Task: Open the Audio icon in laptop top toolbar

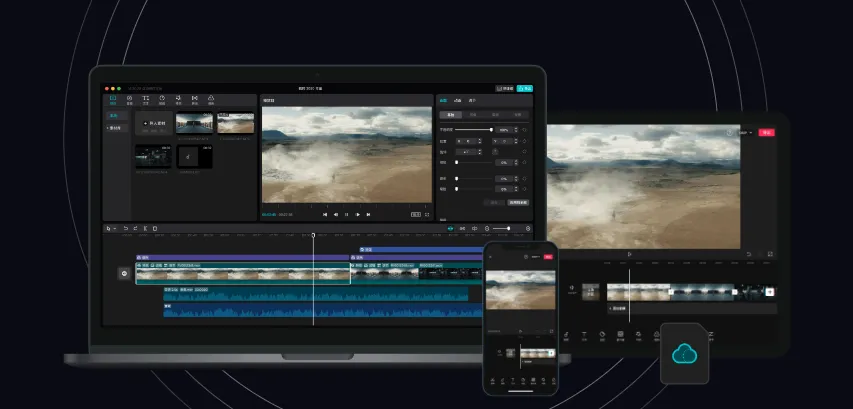Action: coord(129,100)
